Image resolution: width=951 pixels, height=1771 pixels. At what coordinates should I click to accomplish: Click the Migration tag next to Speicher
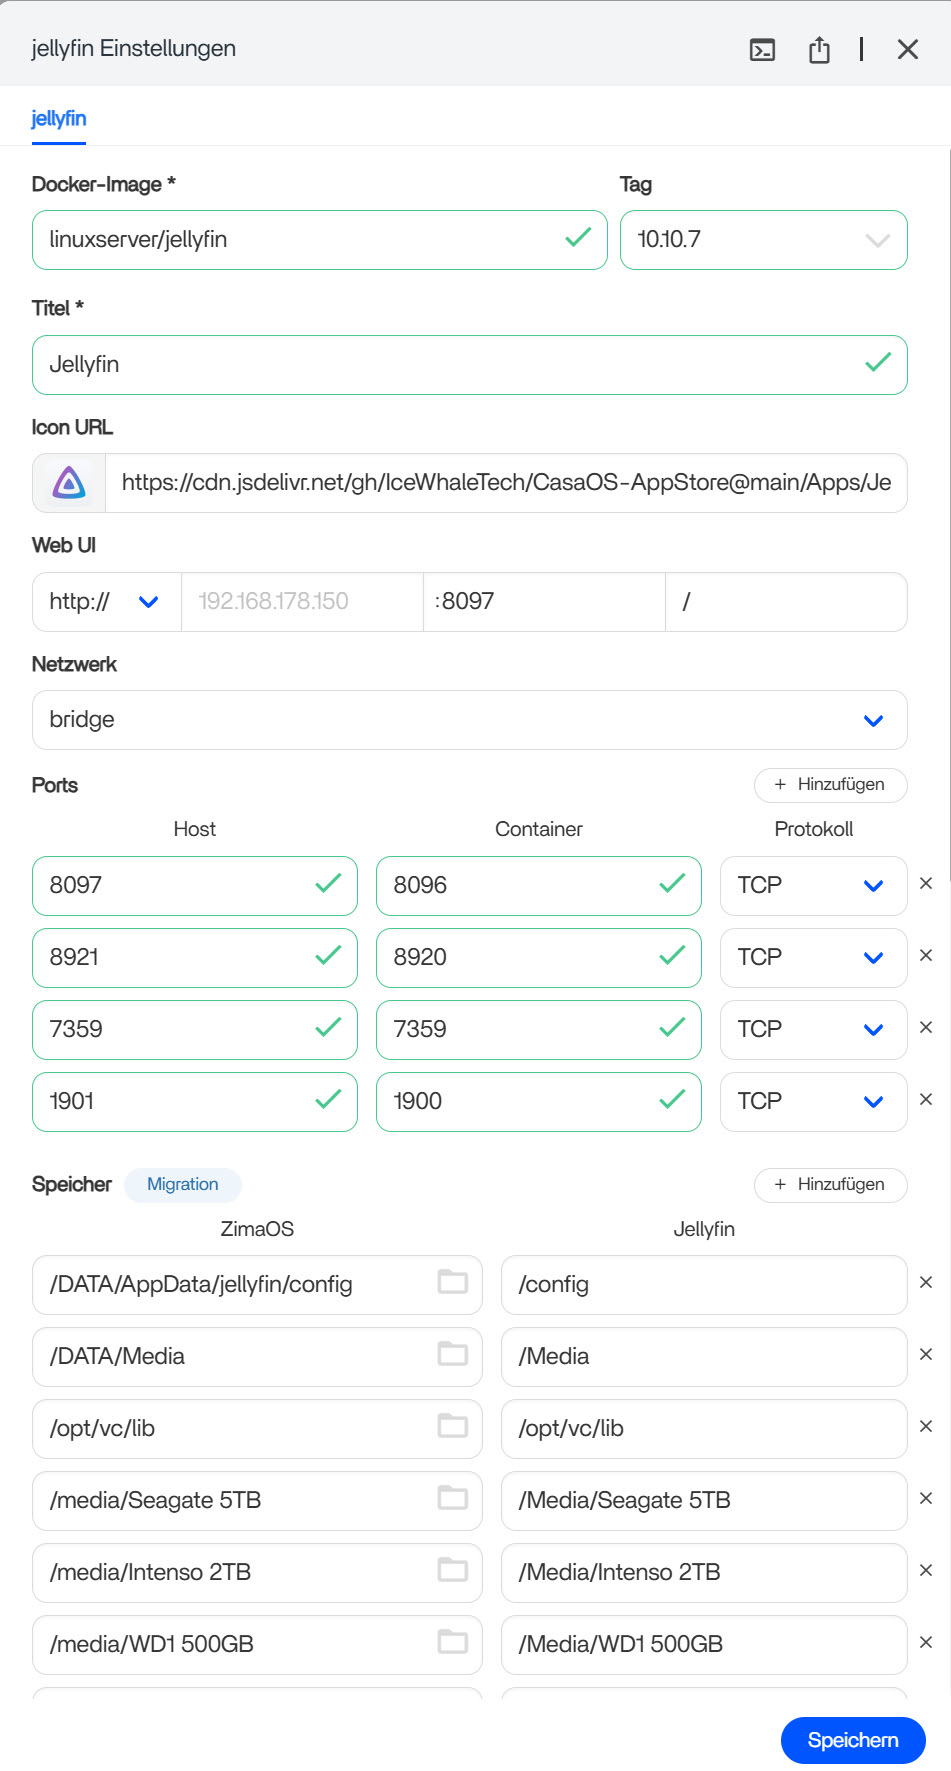point(182,1185)
